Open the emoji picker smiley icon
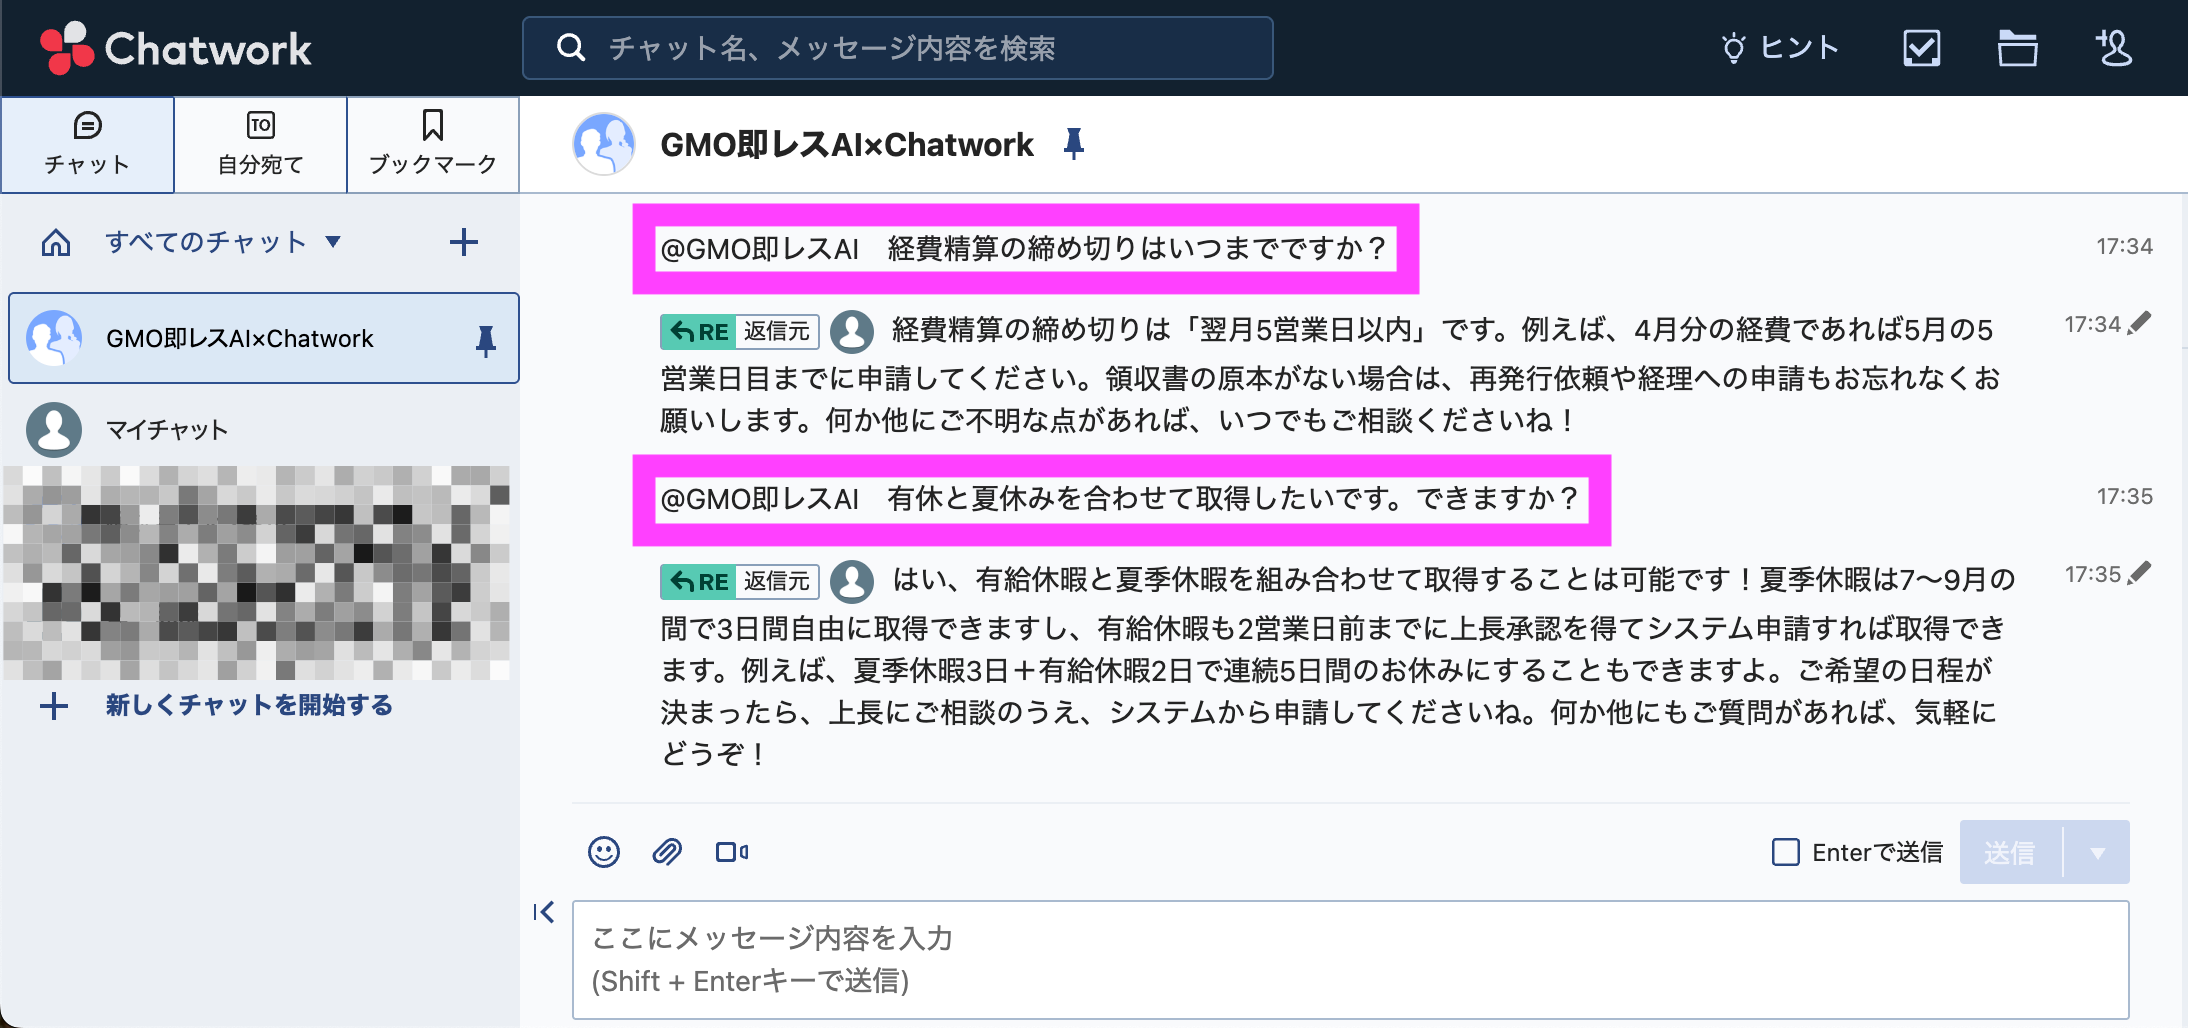The height and width of the screenshot is (1028, 2188). [x=603, y=852]
